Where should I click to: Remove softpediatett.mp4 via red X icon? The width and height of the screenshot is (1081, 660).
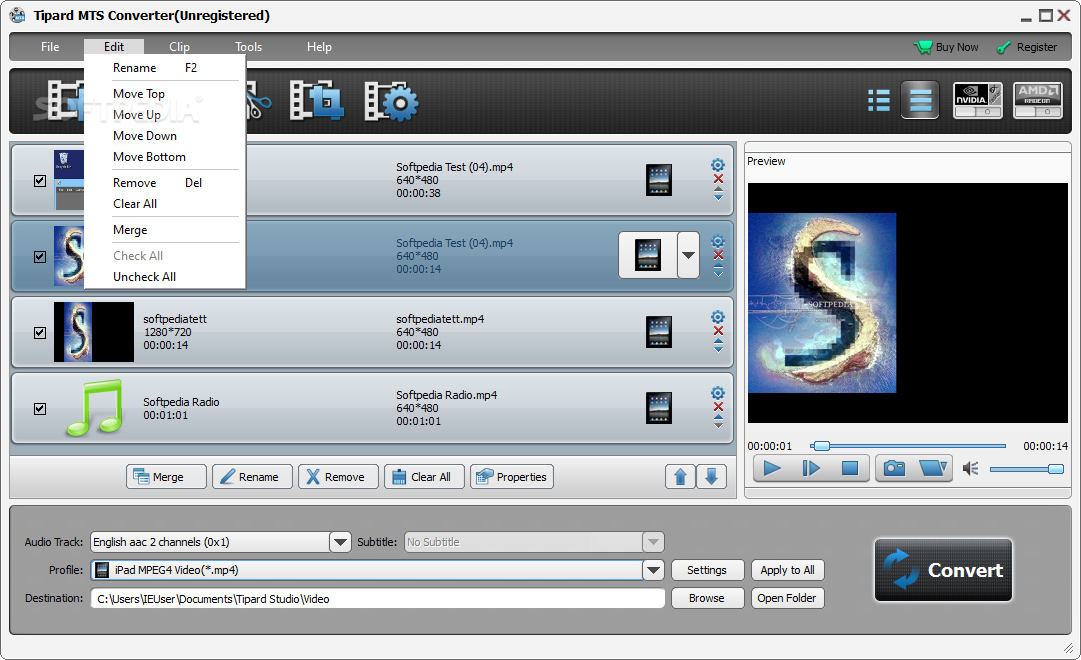[x=718, y=331]
